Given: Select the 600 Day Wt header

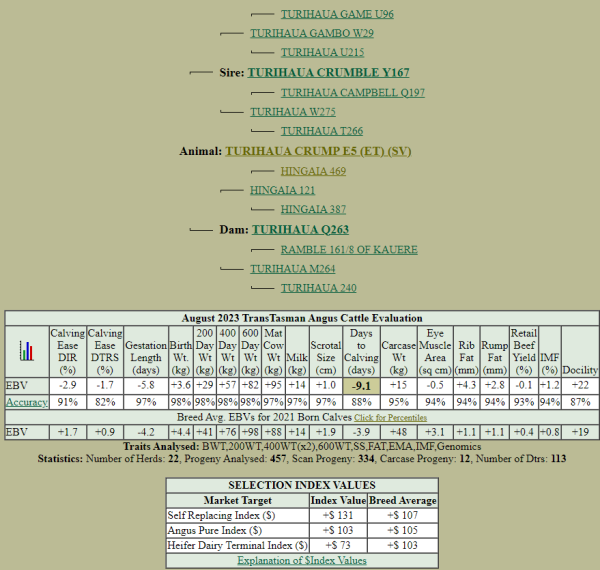Looking at the screenshot, I should tap(250, 352).
